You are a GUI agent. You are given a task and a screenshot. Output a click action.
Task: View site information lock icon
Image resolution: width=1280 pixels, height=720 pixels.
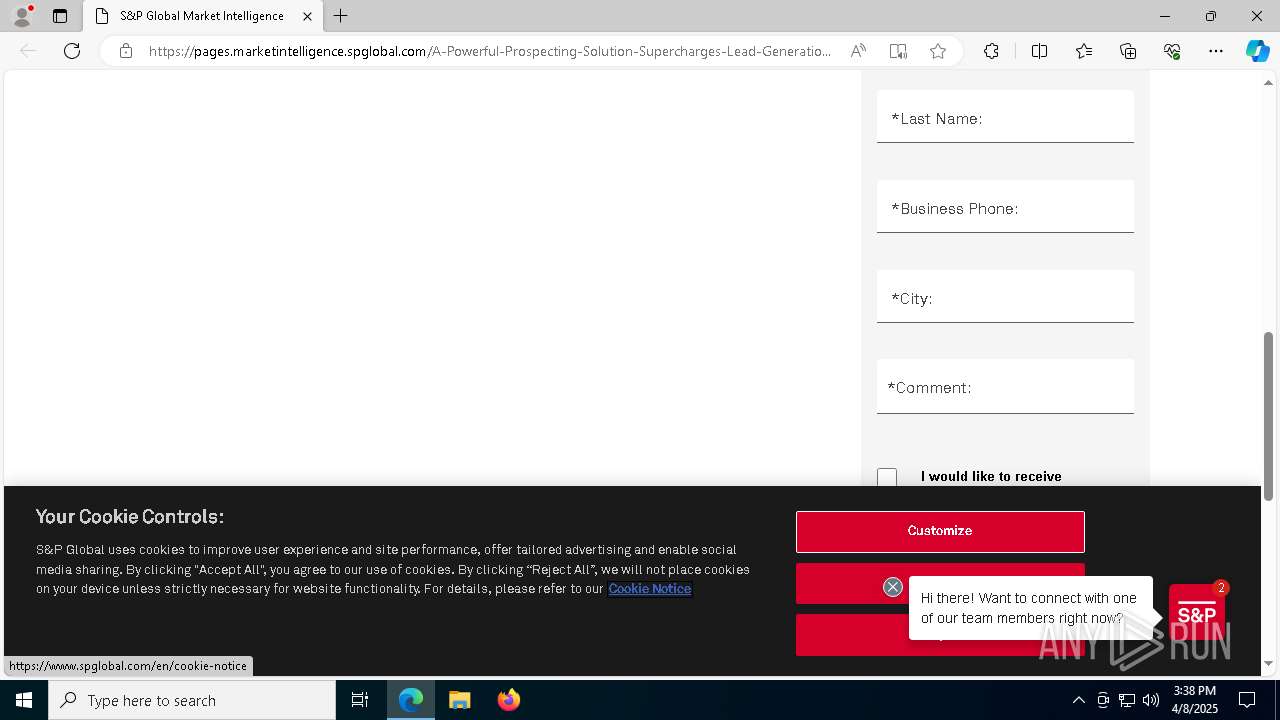[x=126, y=51]
